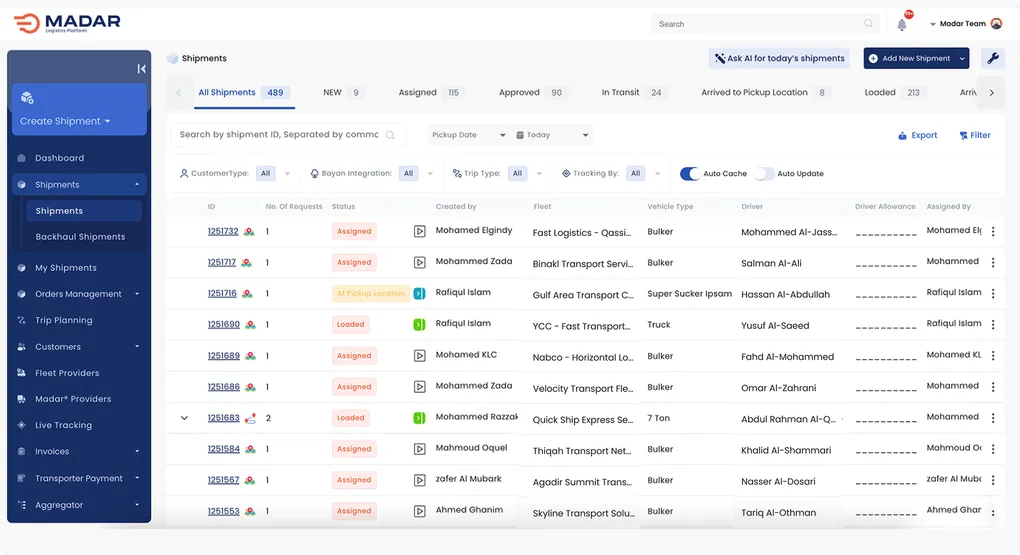Click the play icon in the 1251717 row
The width and height of the screenshot is (1020, 555).
tap(420, 263)
